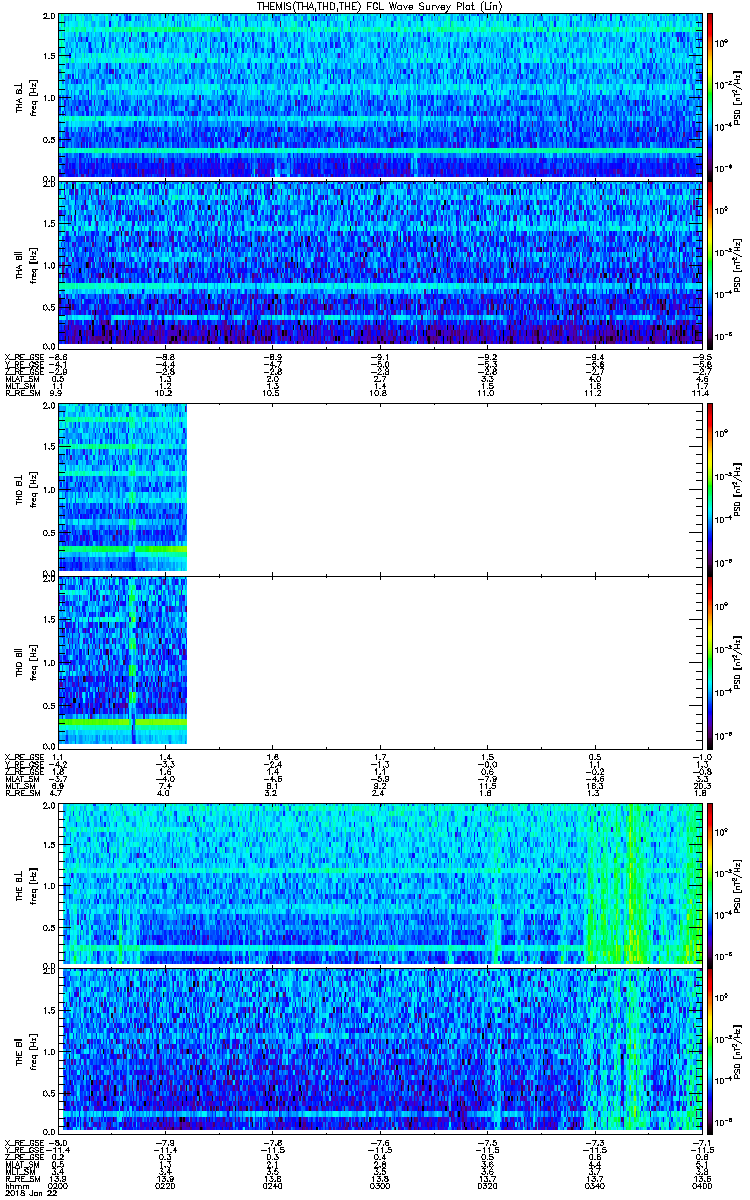The image size is (750, 1200).
Task: Click the '11.4' R_RE_SM value under THA panels
Action: coord(702,395)
